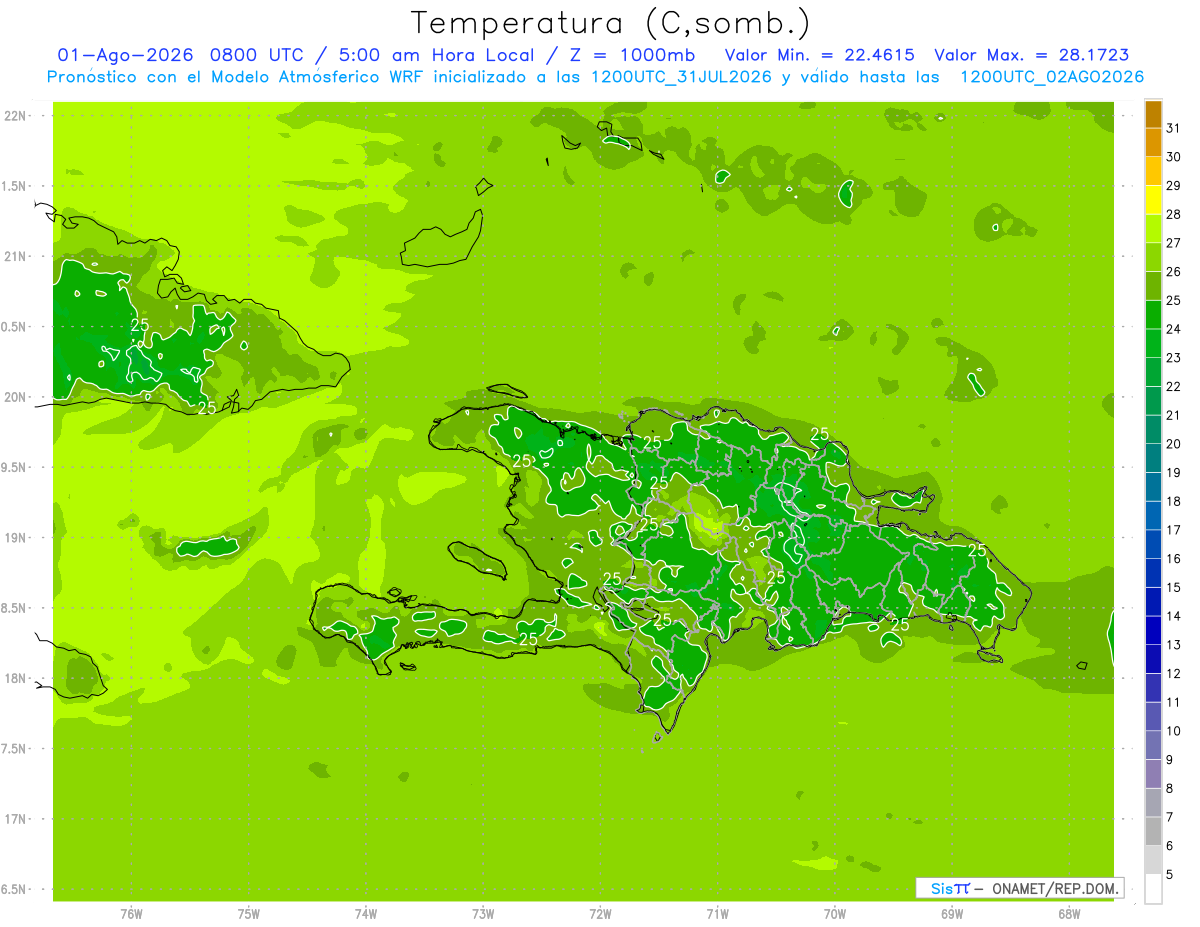
Task: Click the orange 31 degree color swatch
Action: [x=1153, y=114]
